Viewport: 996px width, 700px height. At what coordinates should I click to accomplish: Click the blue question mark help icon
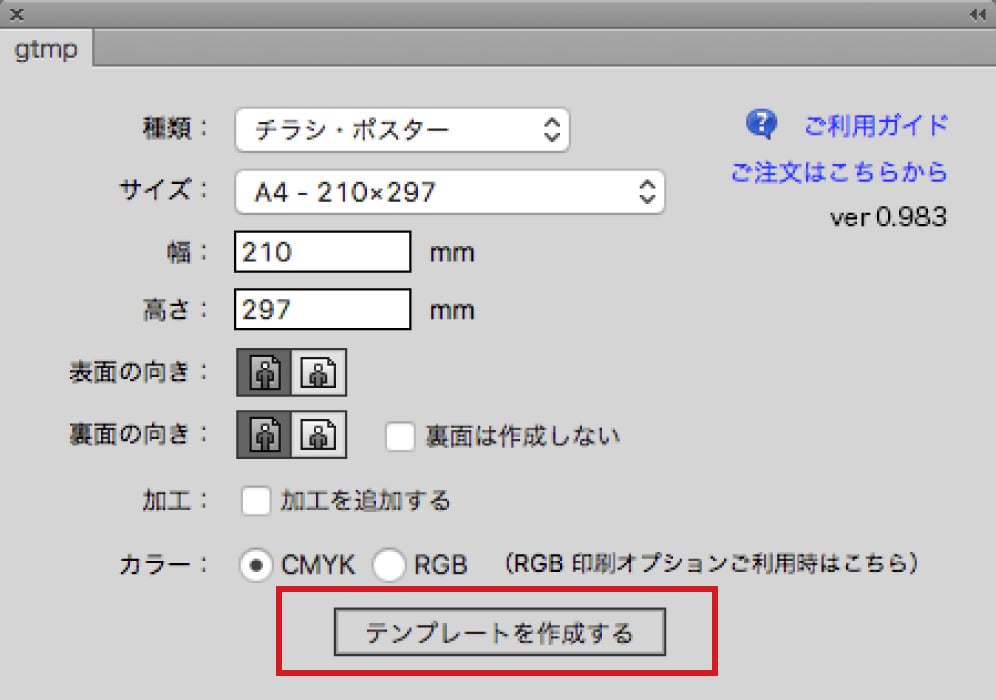(761, 125)
